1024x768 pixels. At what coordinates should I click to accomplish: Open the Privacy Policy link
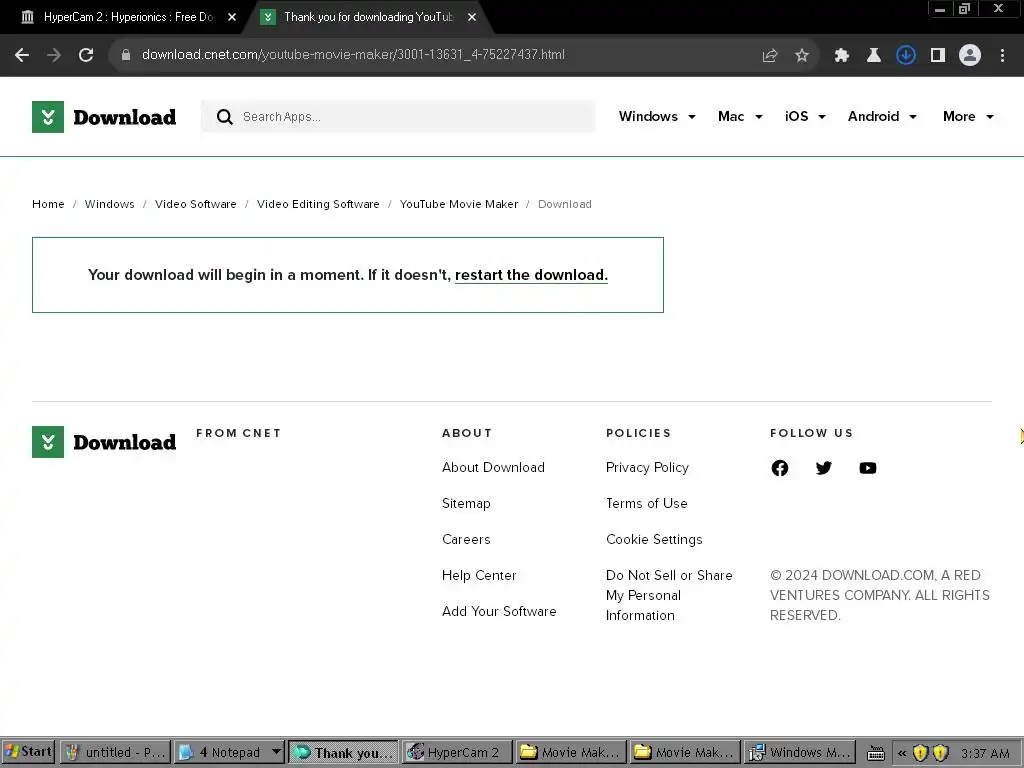[647, 468]
